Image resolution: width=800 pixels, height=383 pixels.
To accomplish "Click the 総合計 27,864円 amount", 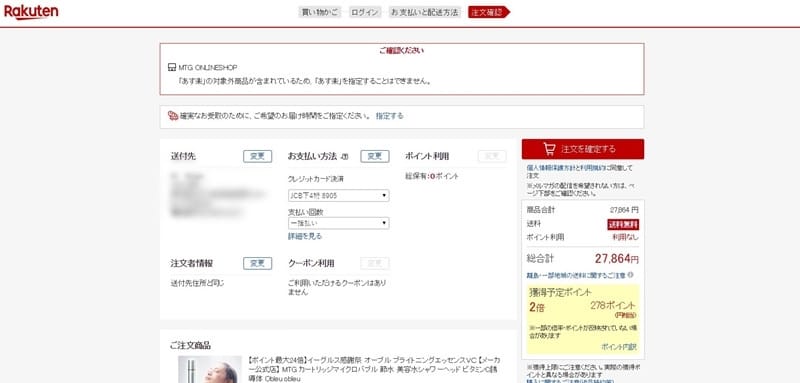I will (617, 259).
